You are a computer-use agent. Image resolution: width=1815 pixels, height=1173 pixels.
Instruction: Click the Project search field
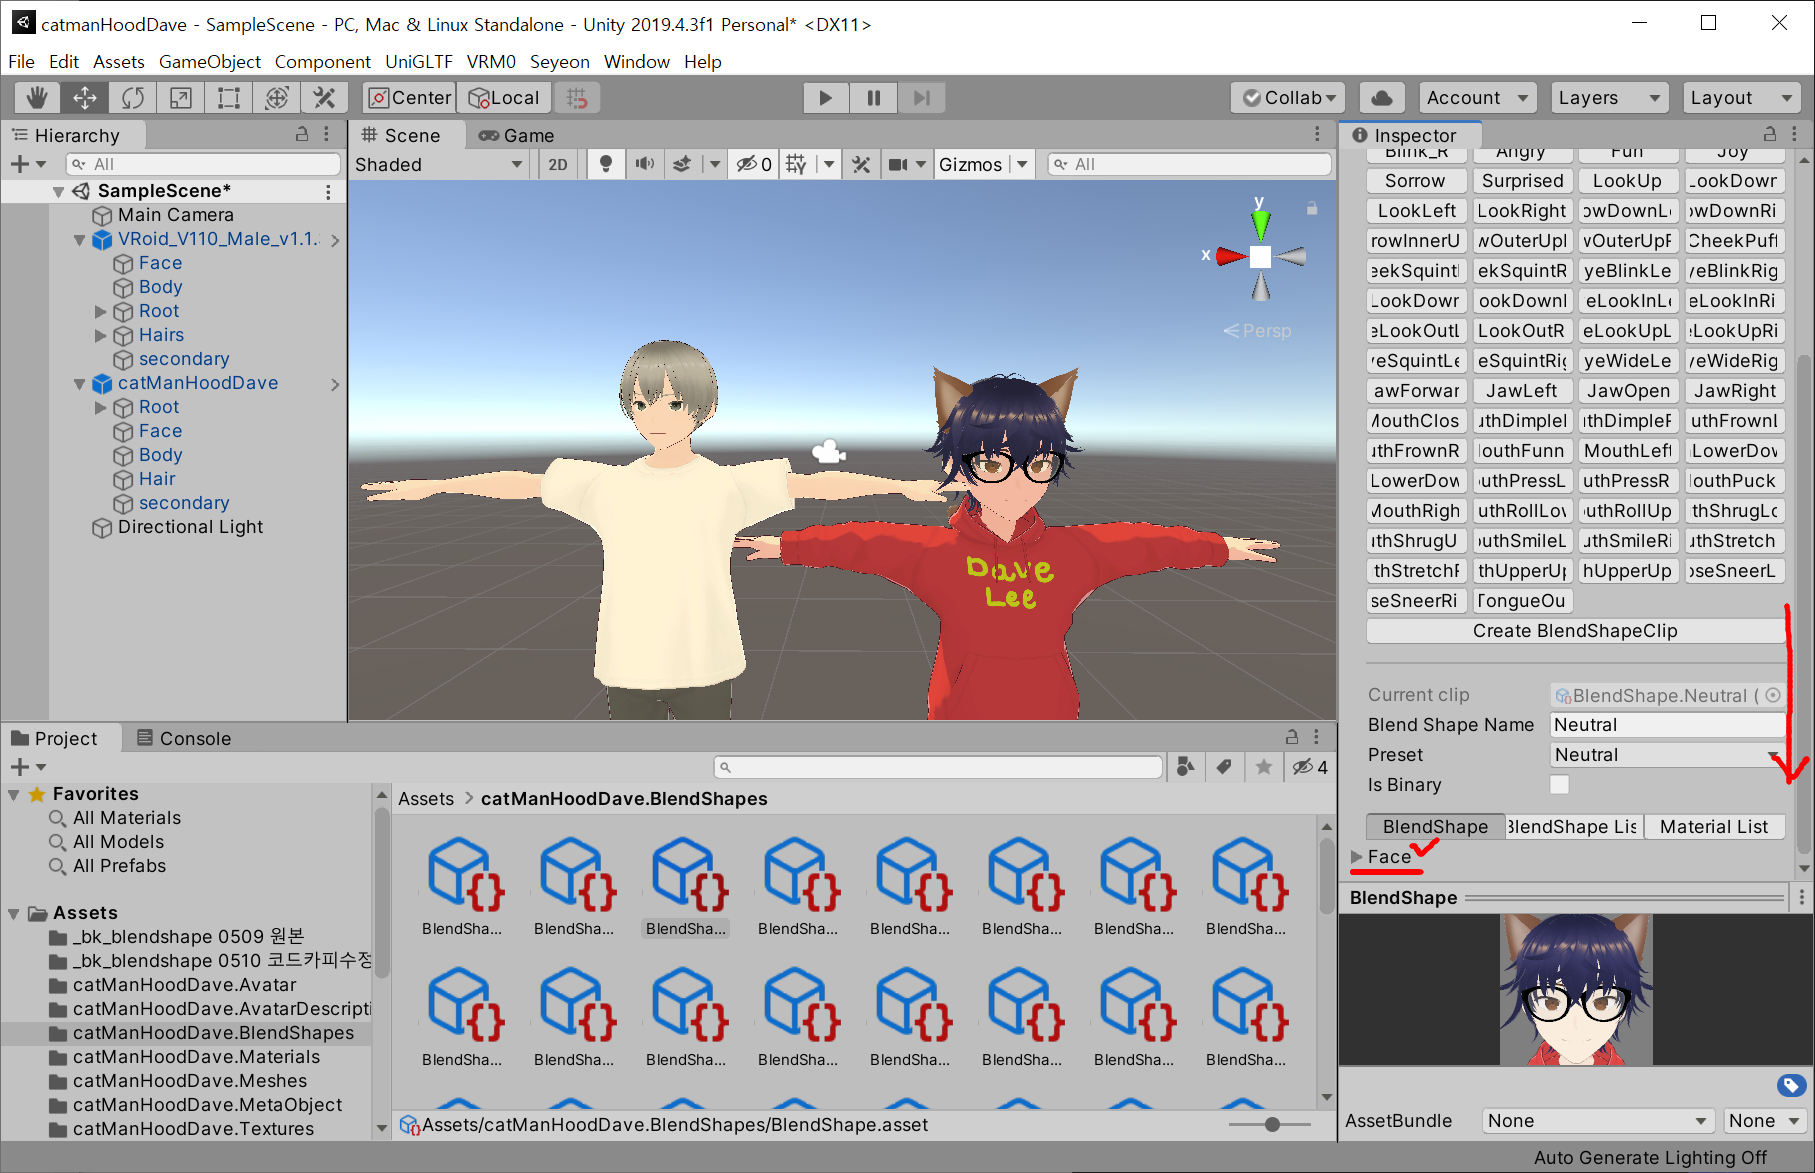pyautogui.click(x=938, y=767)
